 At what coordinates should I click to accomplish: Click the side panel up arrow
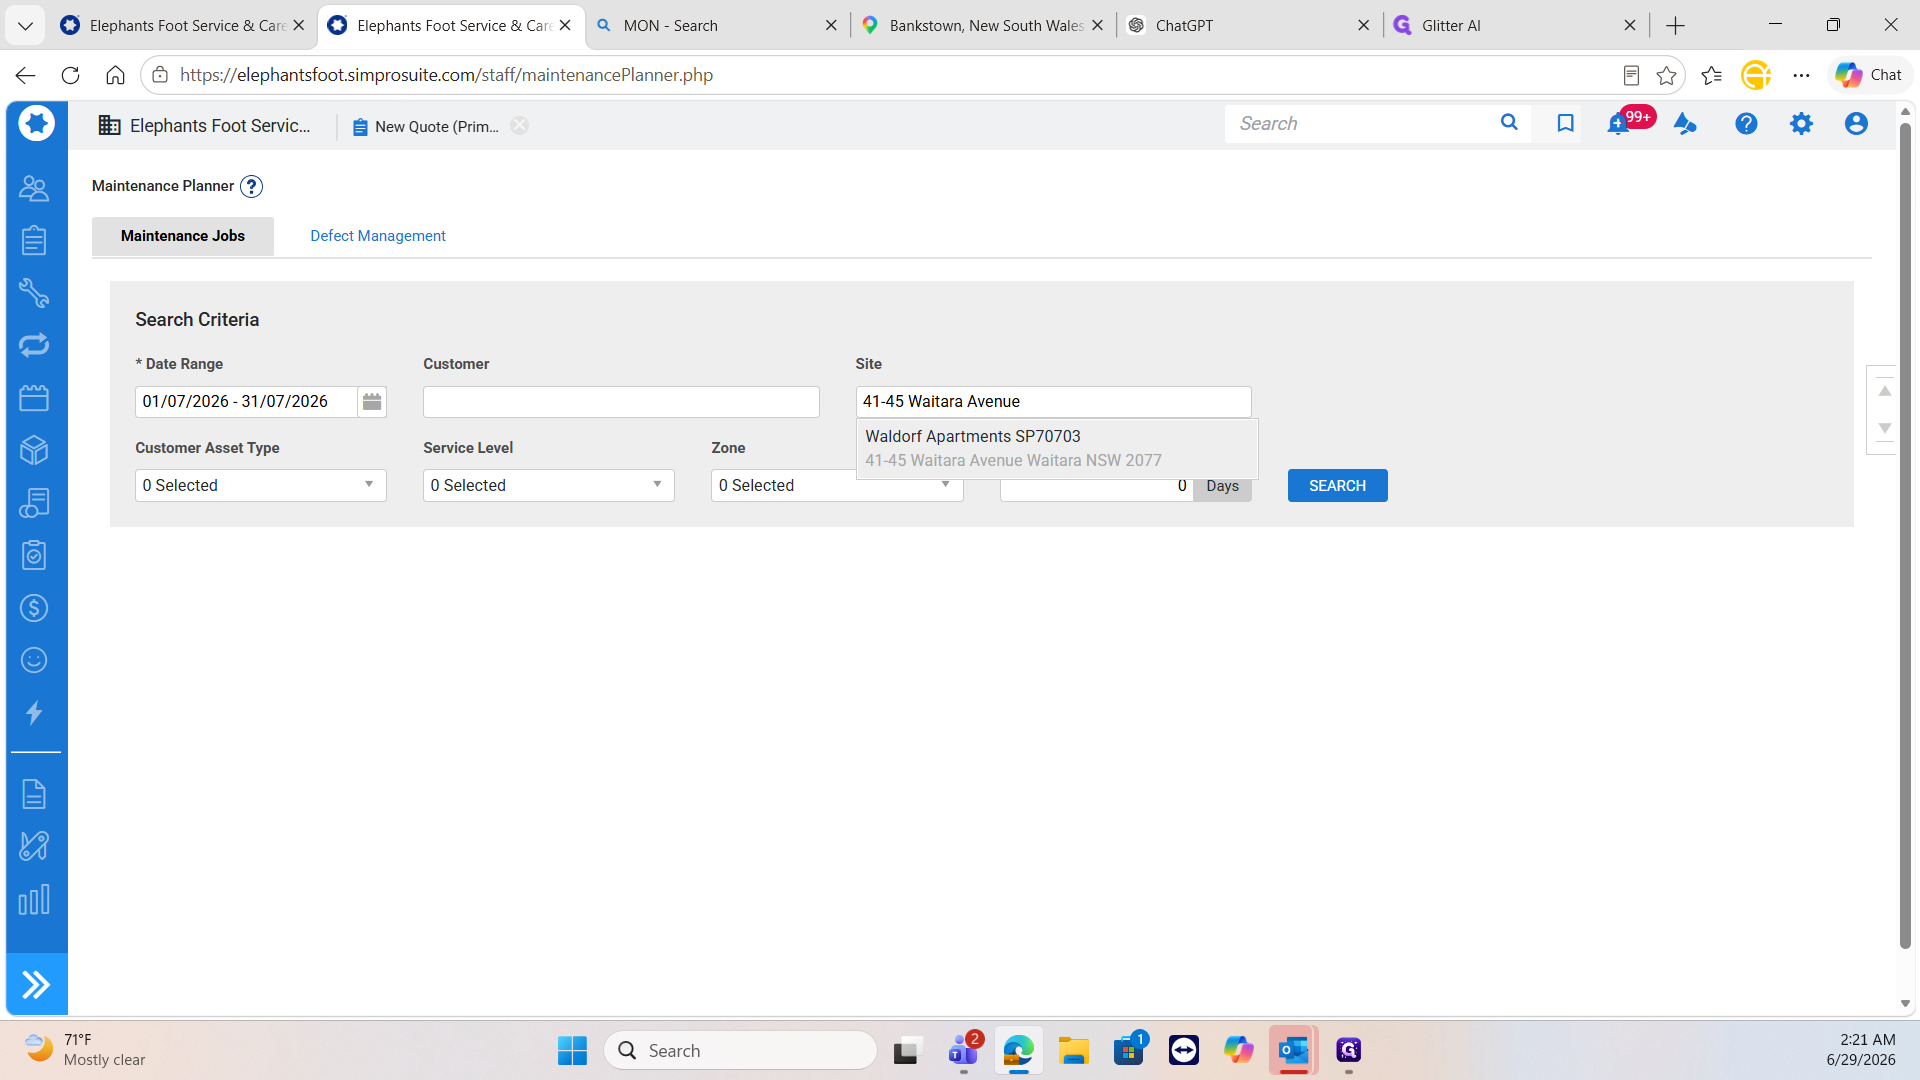[x=1884, y=391]
